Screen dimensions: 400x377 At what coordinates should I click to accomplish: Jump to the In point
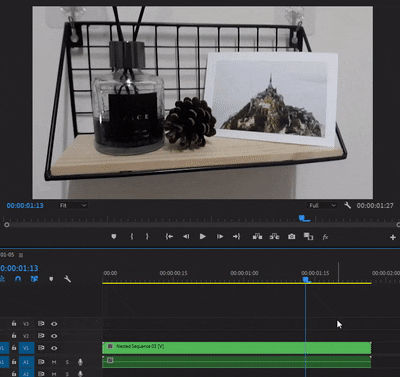pyautogui.click(x=169, y=236)
